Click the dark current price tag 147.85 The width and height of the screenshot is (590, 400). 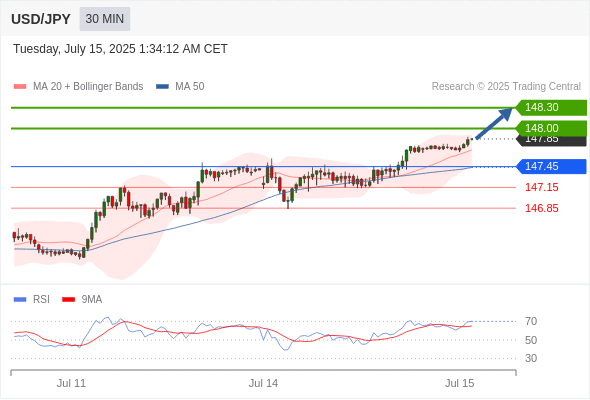551,141
